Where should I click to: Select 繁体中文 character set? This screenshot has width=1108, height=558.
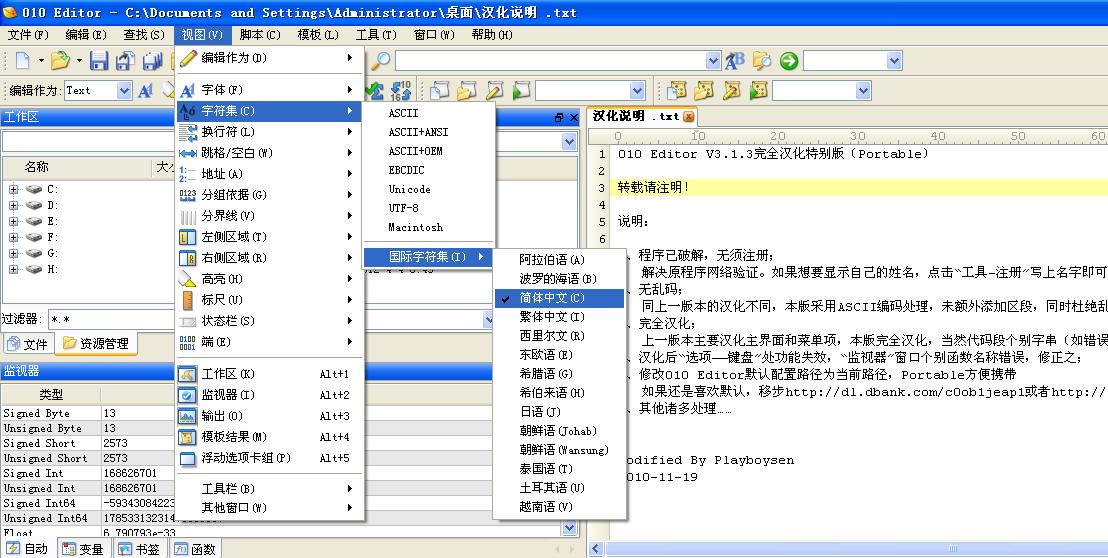559,317
